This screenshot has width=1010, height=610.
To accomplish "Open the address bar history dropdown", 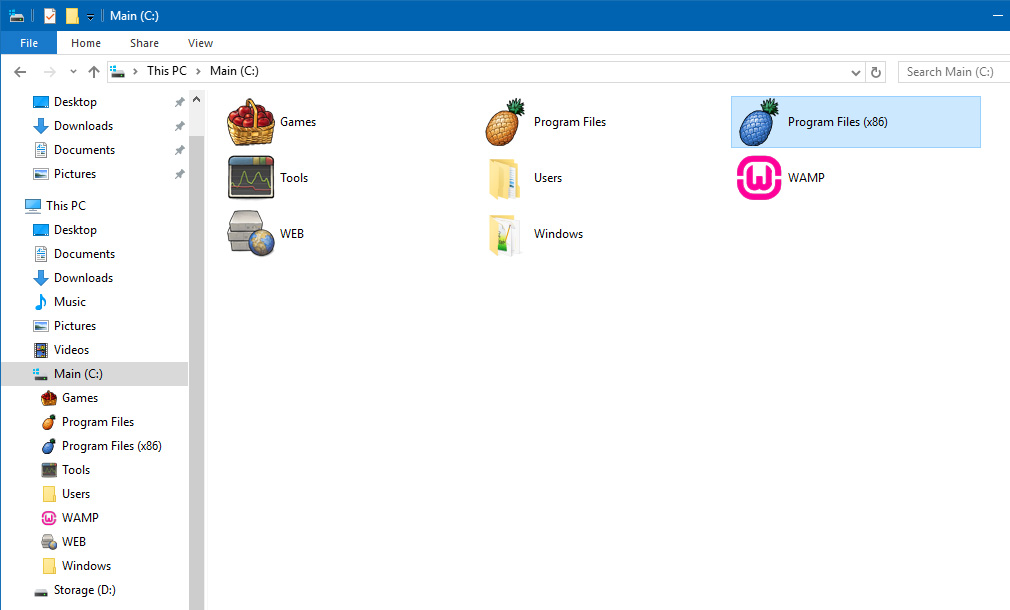I will [x=855, y=71].
